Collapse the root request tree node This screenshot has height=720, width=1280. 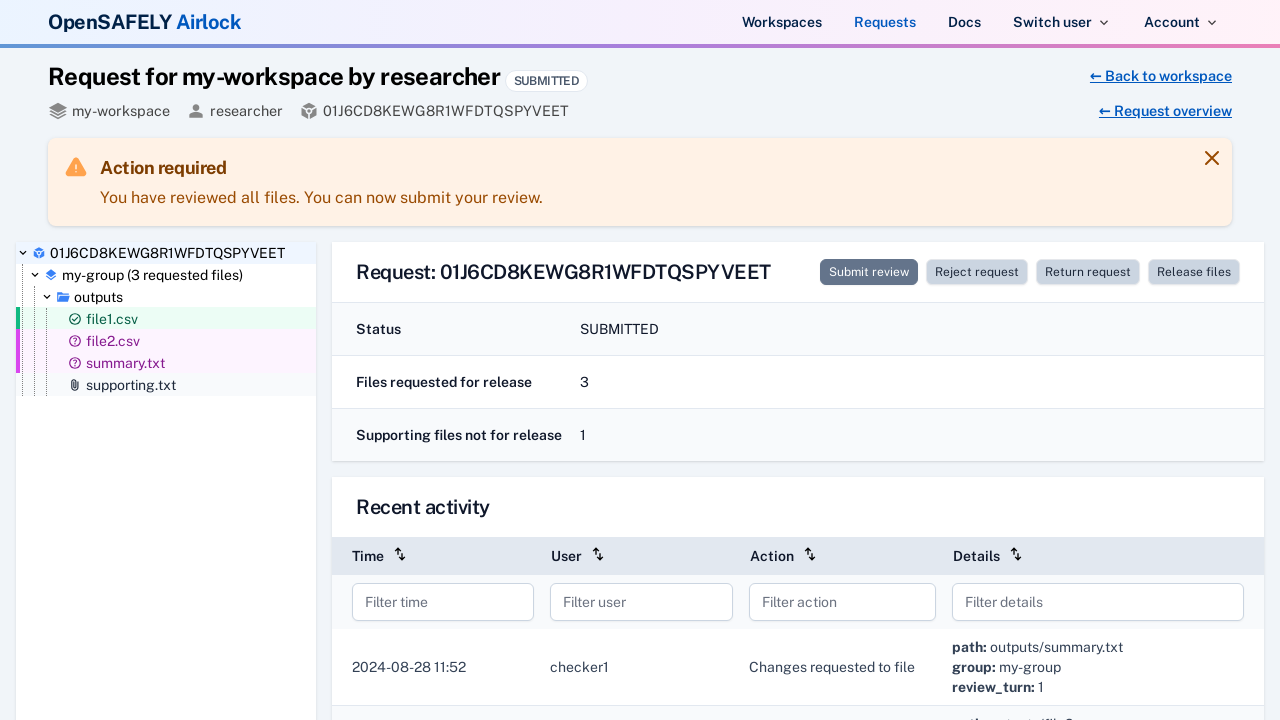coord(23,253)
